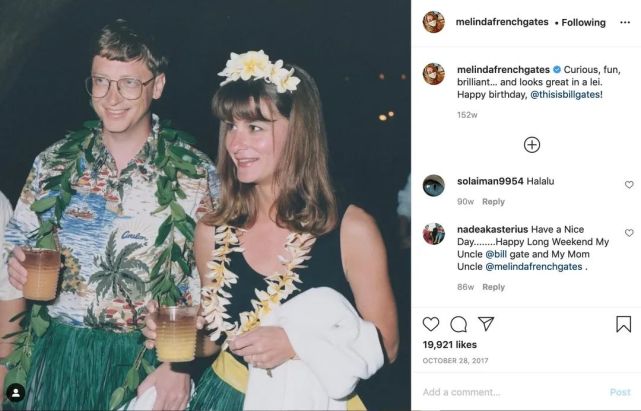Open melindafrenchgates profile picture in header
Image resolution: width=641 pixels, height=411 pixels.
coord(433,22)
